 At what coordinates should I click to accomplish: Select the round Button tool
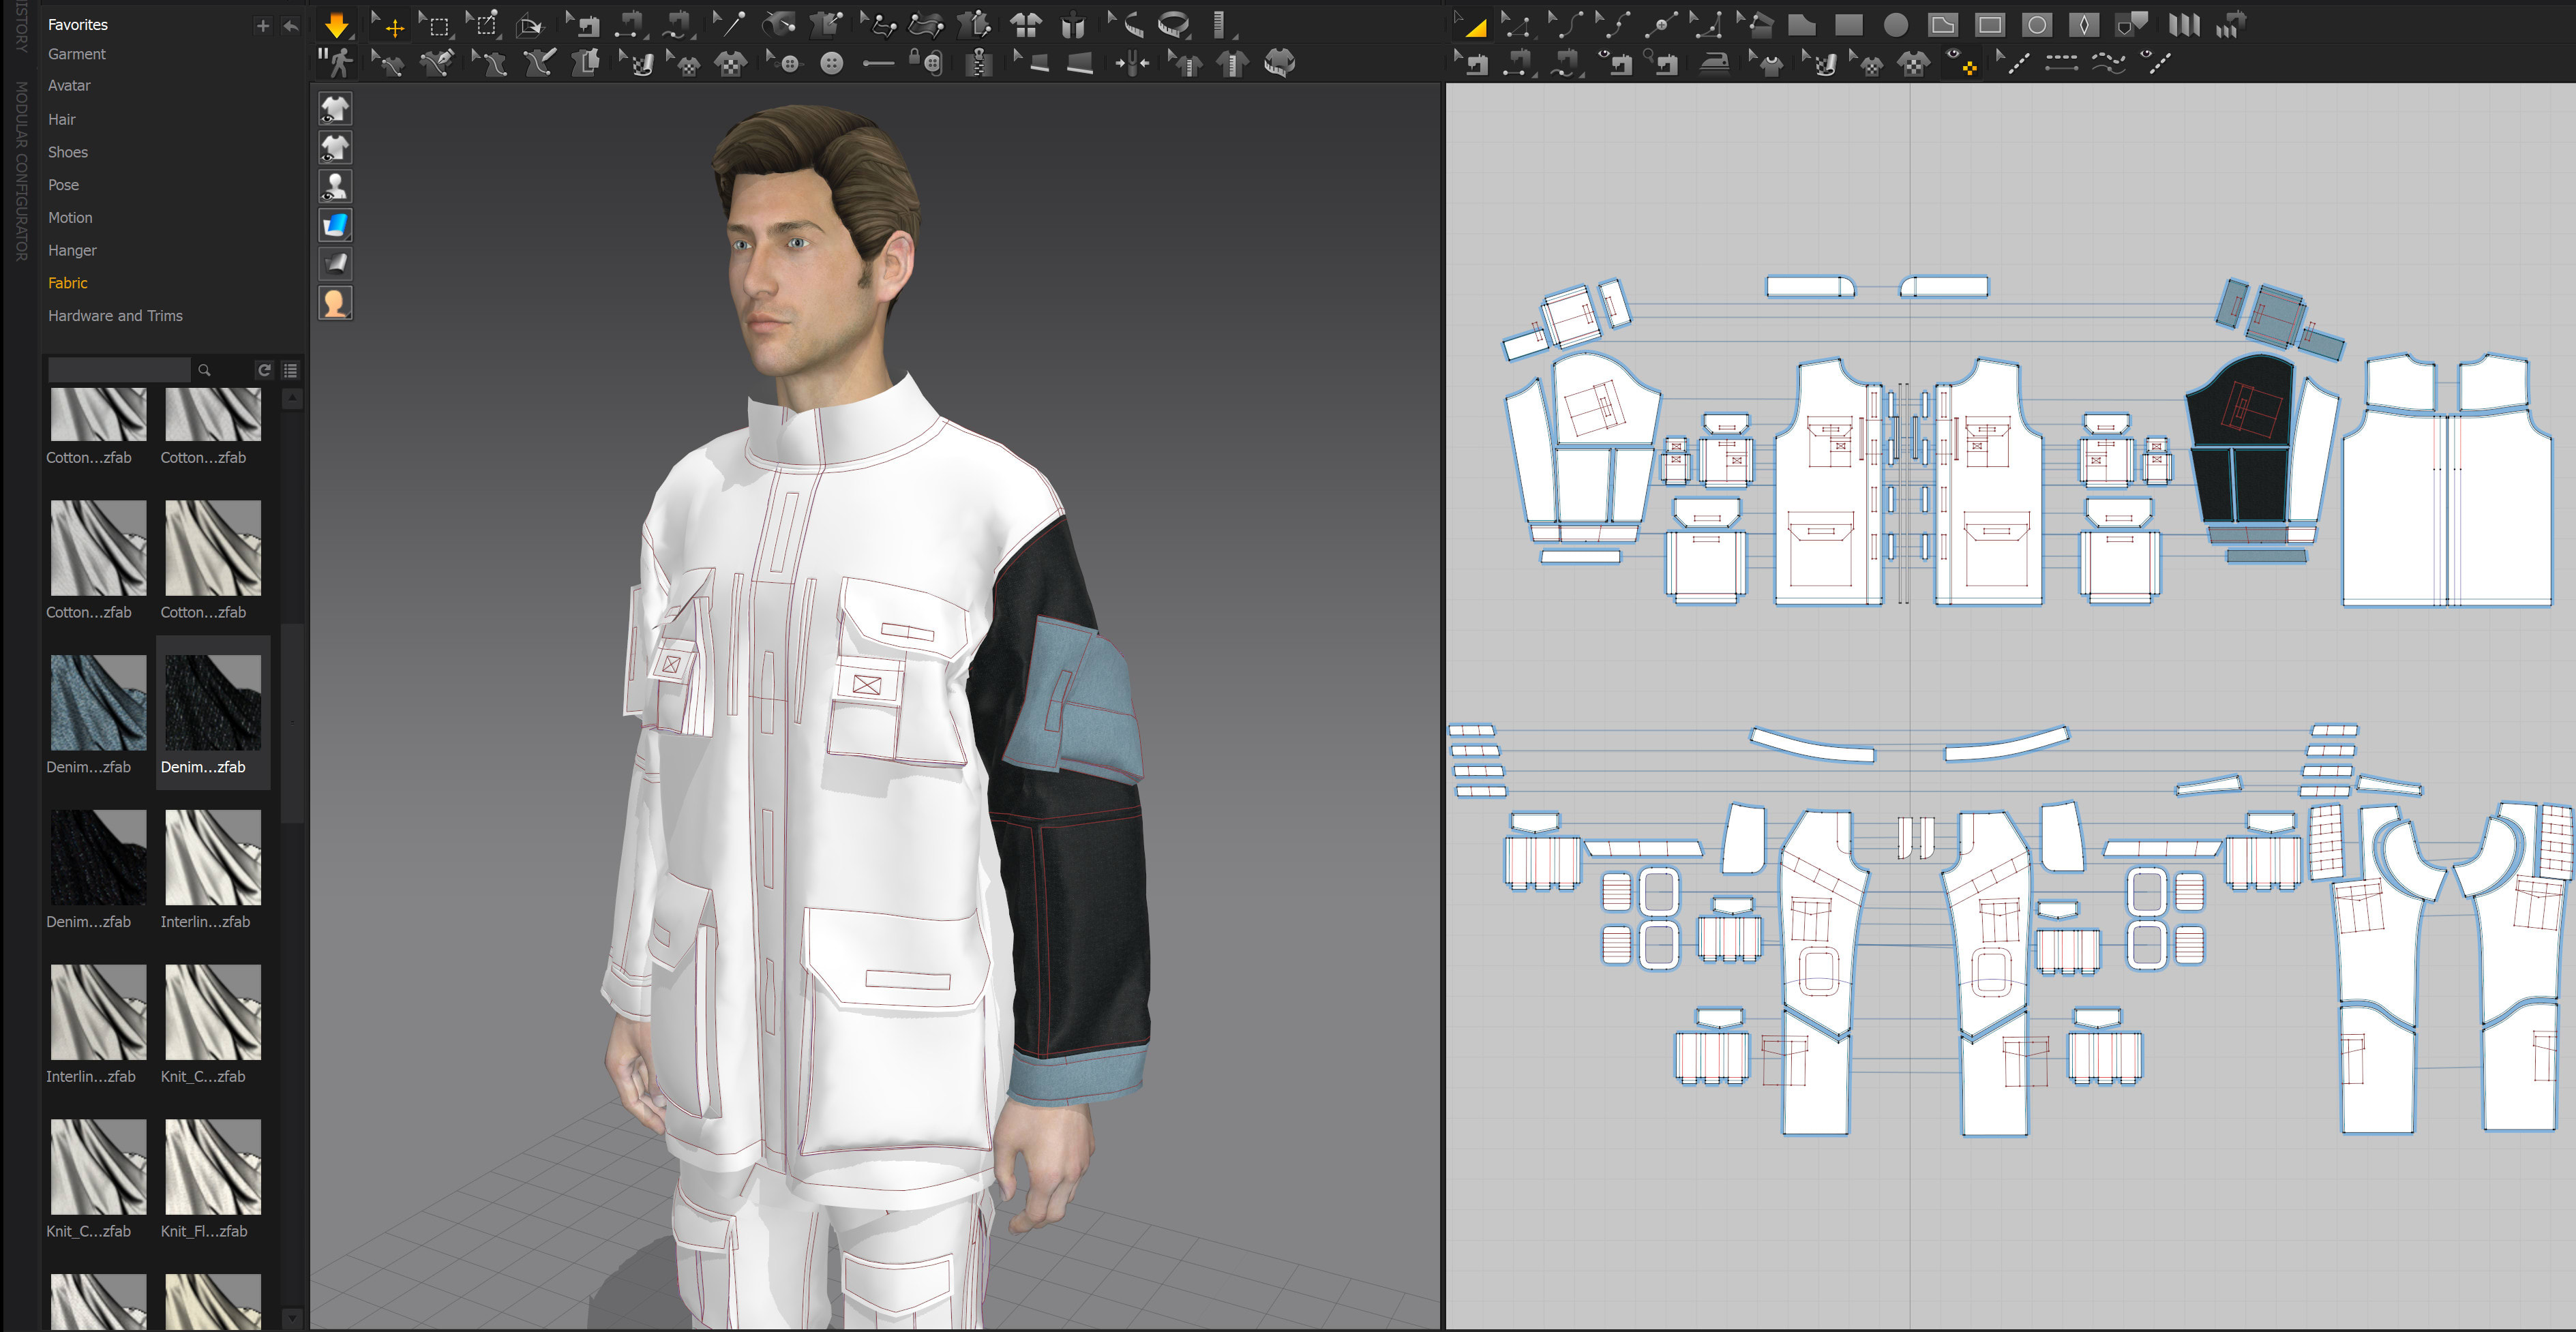tap(831, 63)
